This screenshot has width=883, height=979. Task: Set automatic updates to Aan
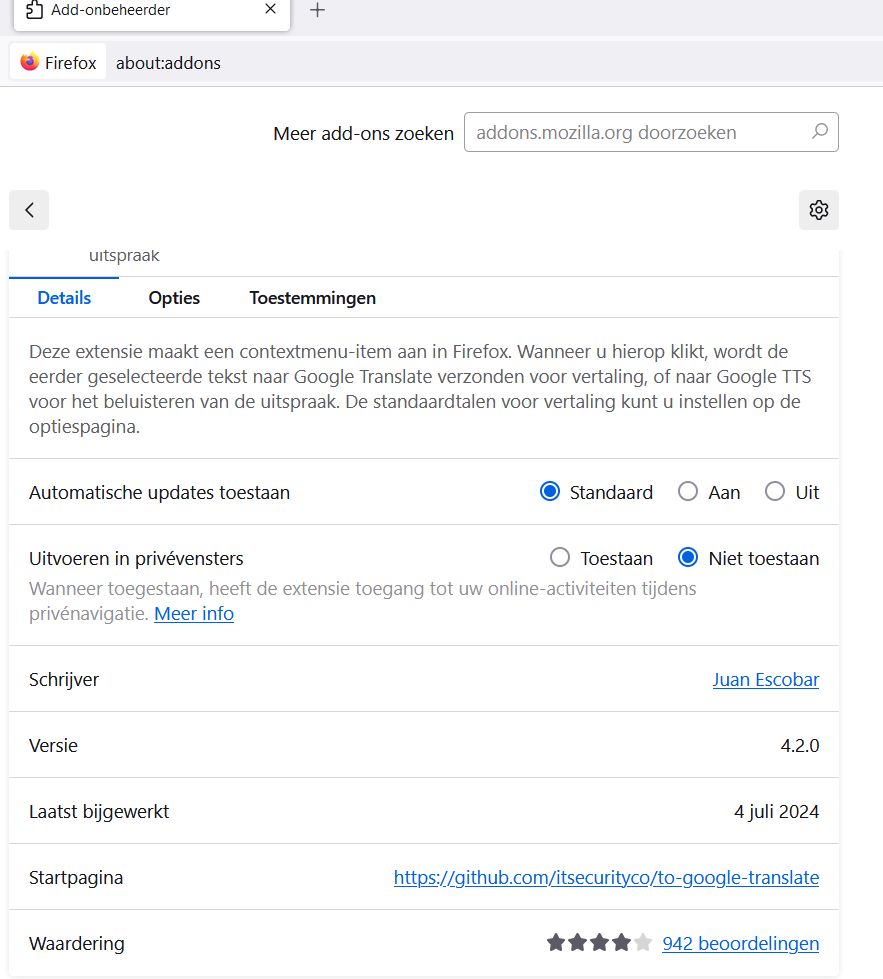[x=688, y=492]
